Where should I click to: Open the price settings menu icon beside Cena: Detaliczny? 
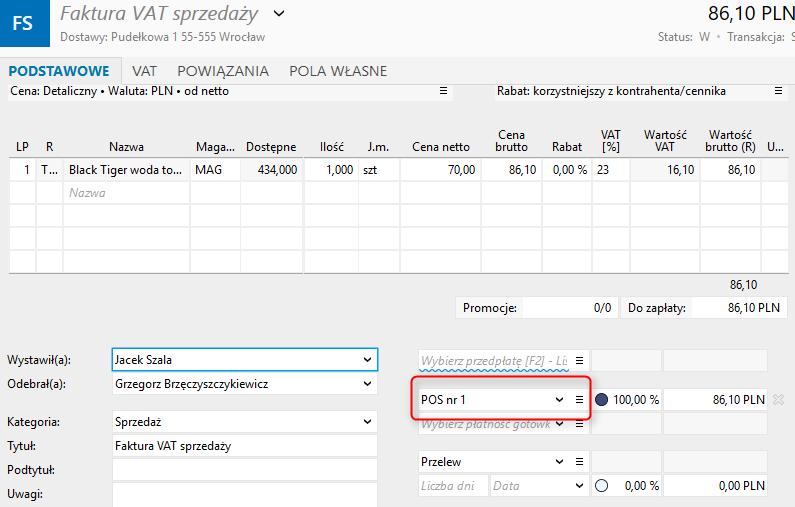pos(443,91)
